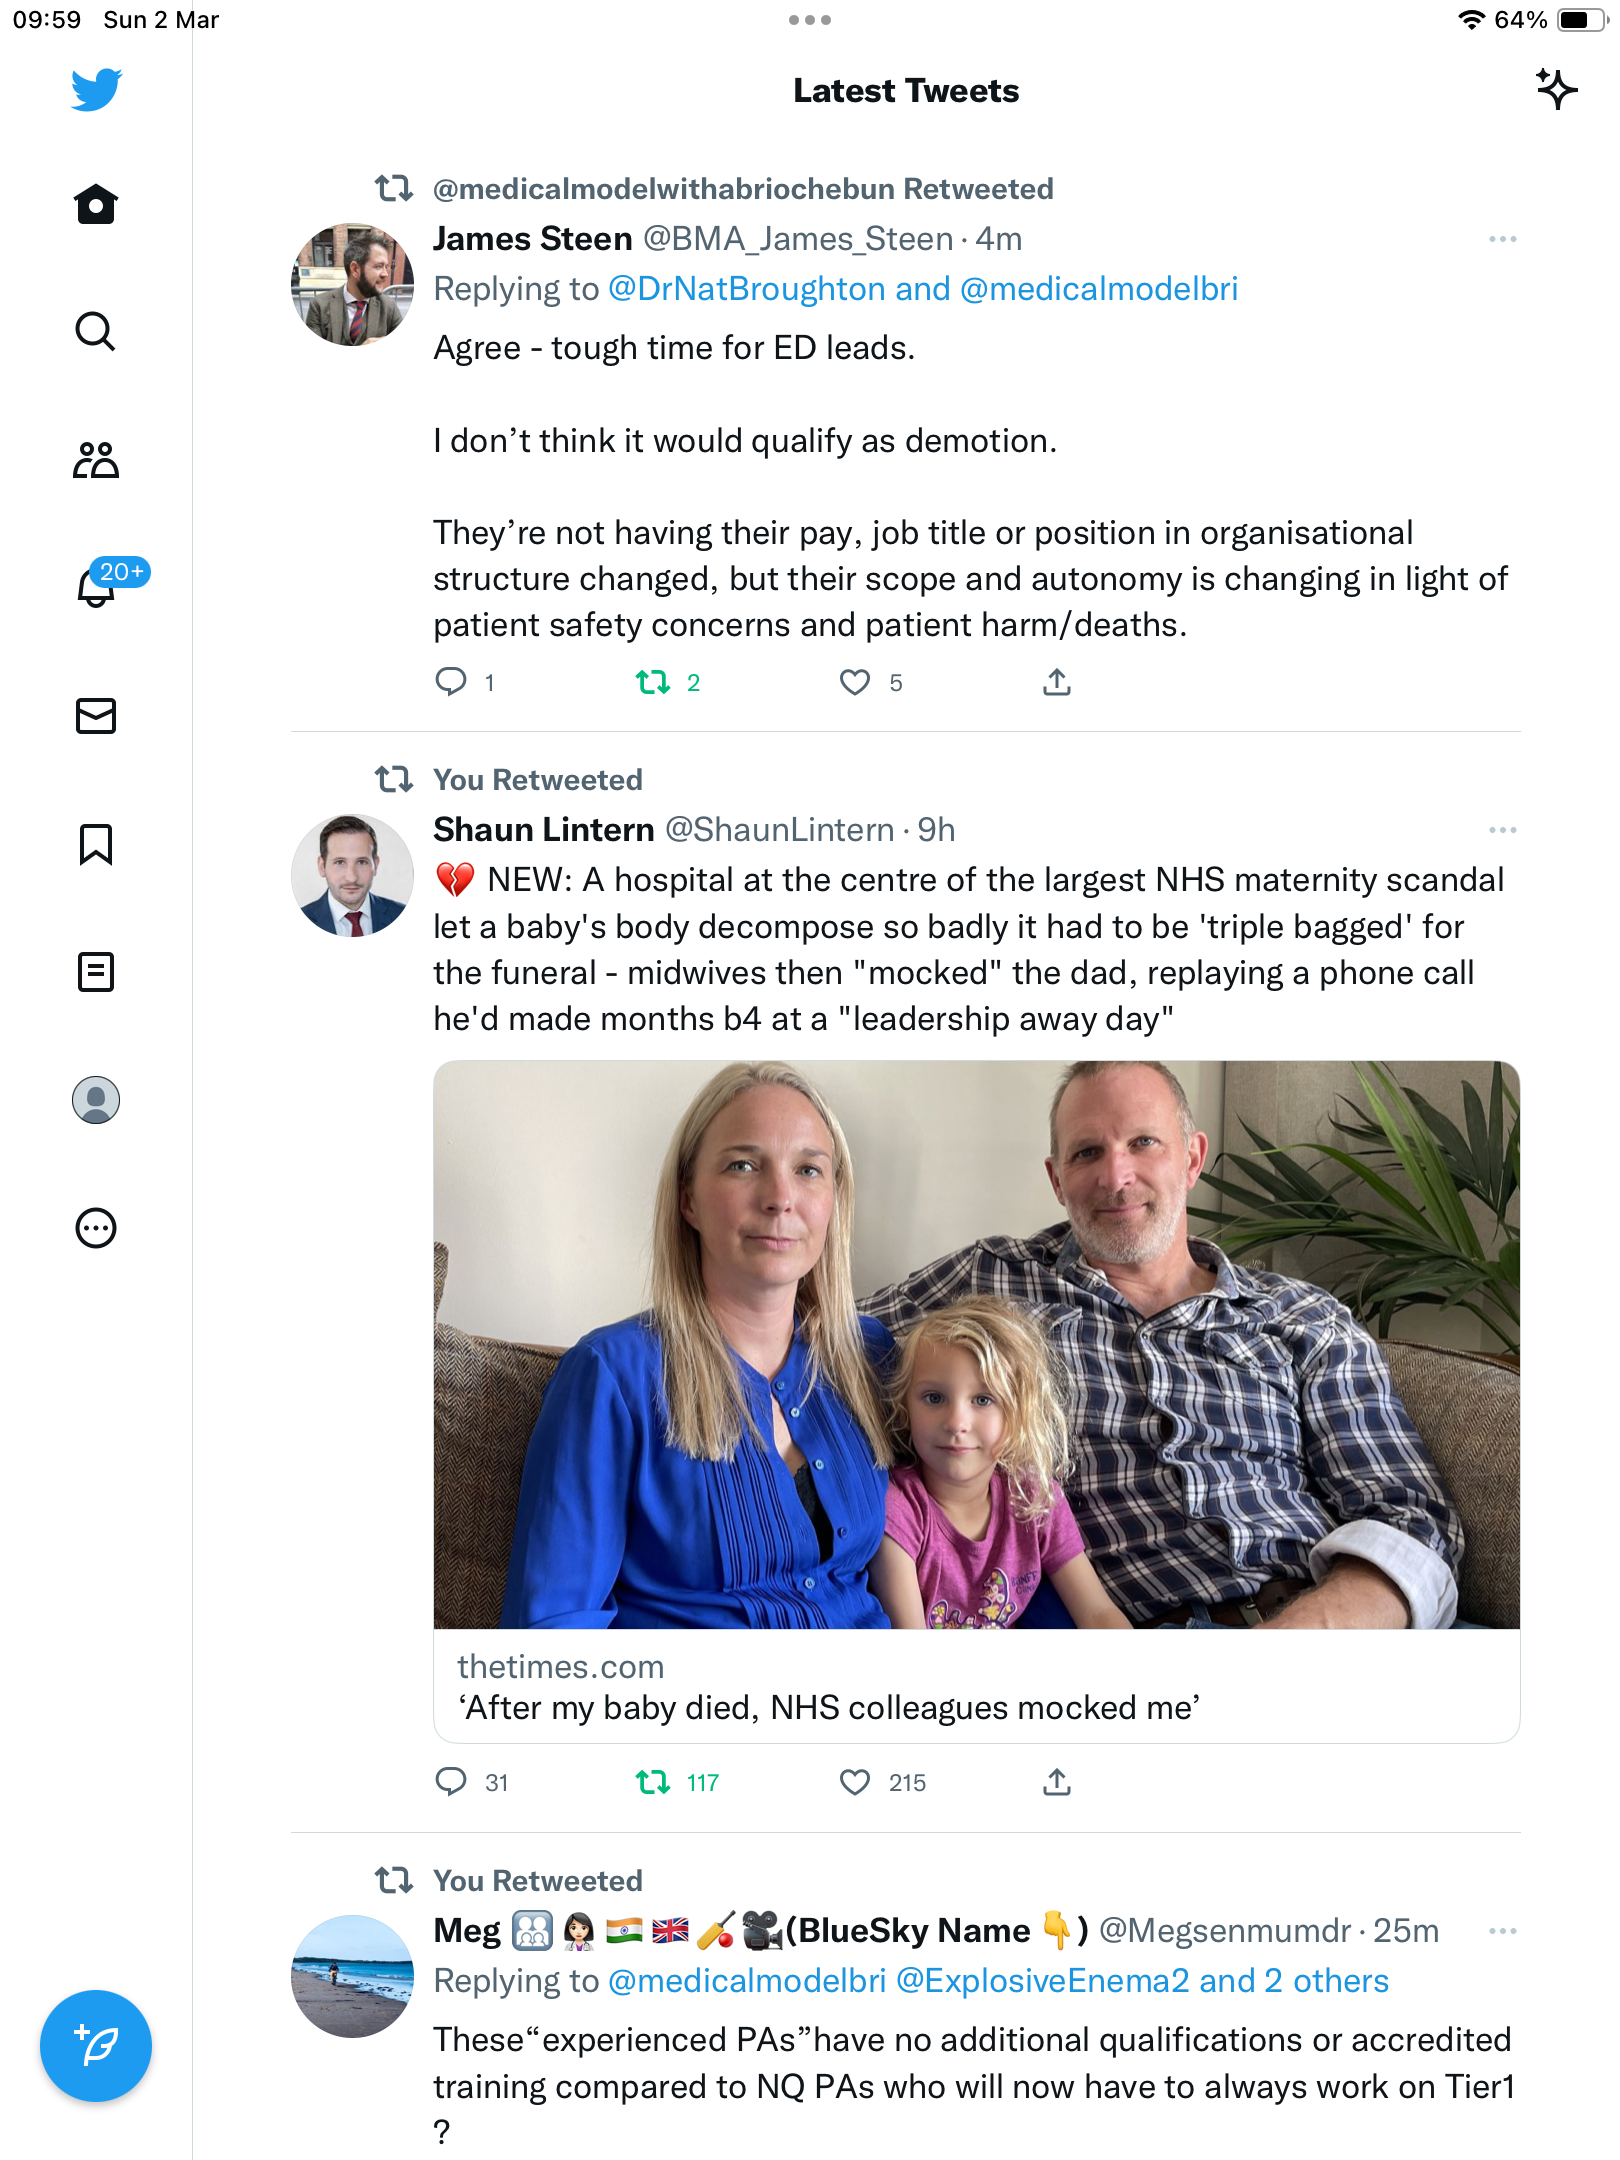Open thetimes.com article family photo
This screenshot has width=1620, height=2160.
(976, 1345)
